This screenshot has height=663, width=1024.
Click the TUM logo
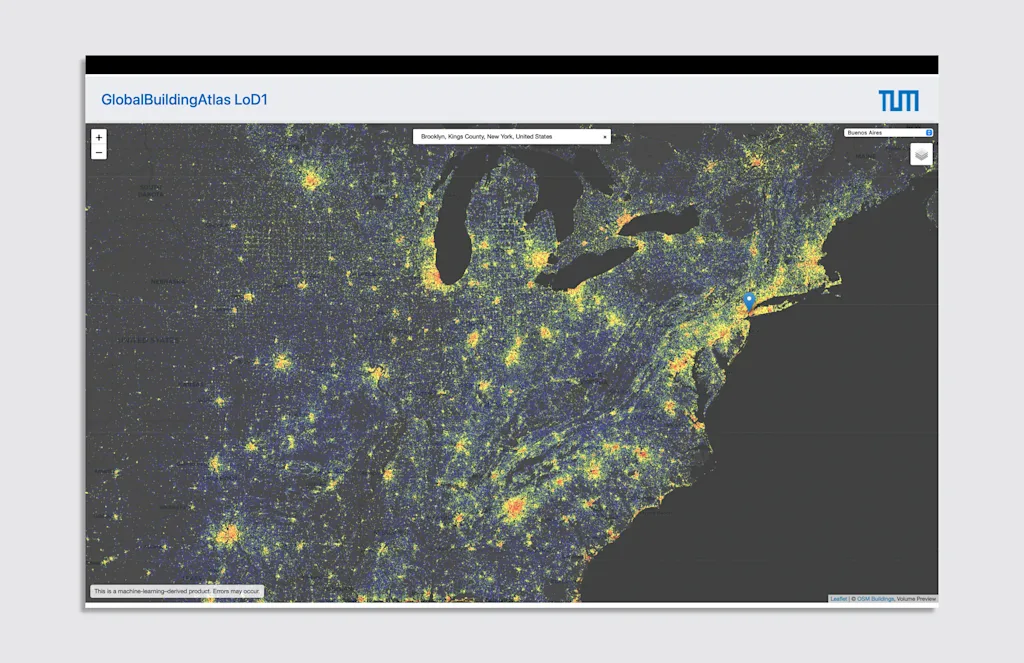898,100
